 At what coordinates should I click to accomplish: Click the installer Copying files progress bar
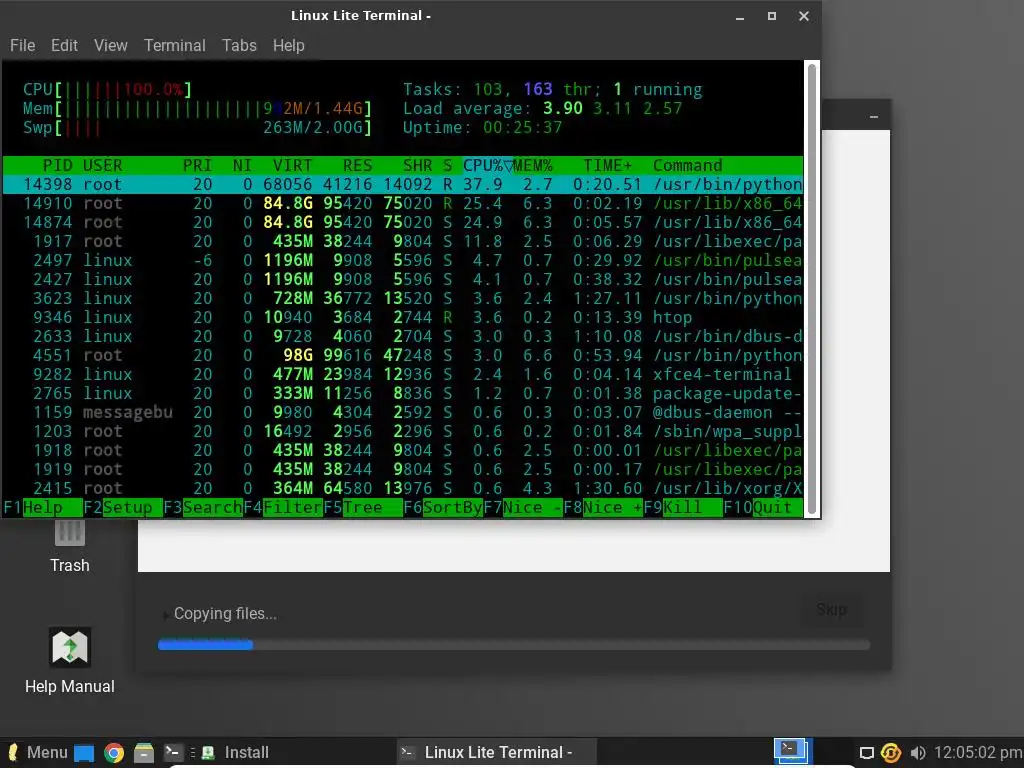[x=513, y=645]
